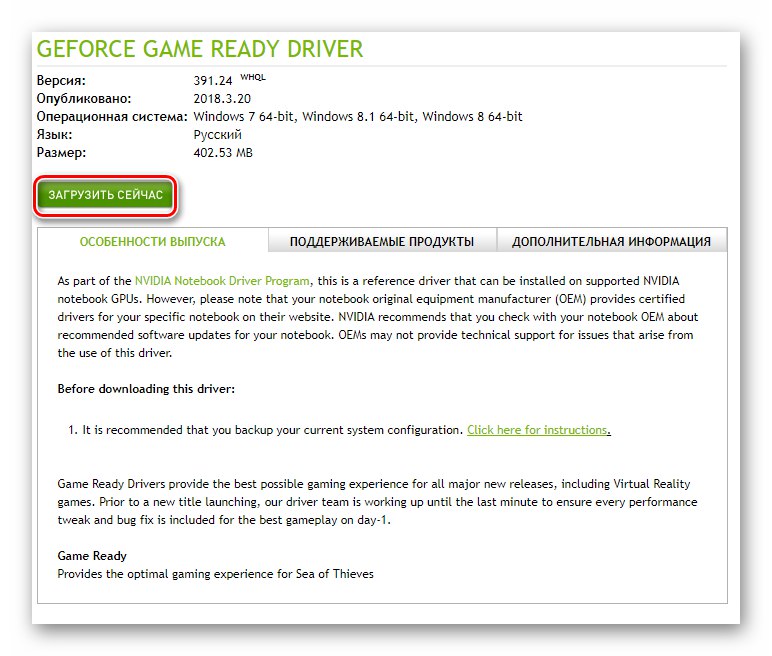Click the Размер field label

point(61,153)
